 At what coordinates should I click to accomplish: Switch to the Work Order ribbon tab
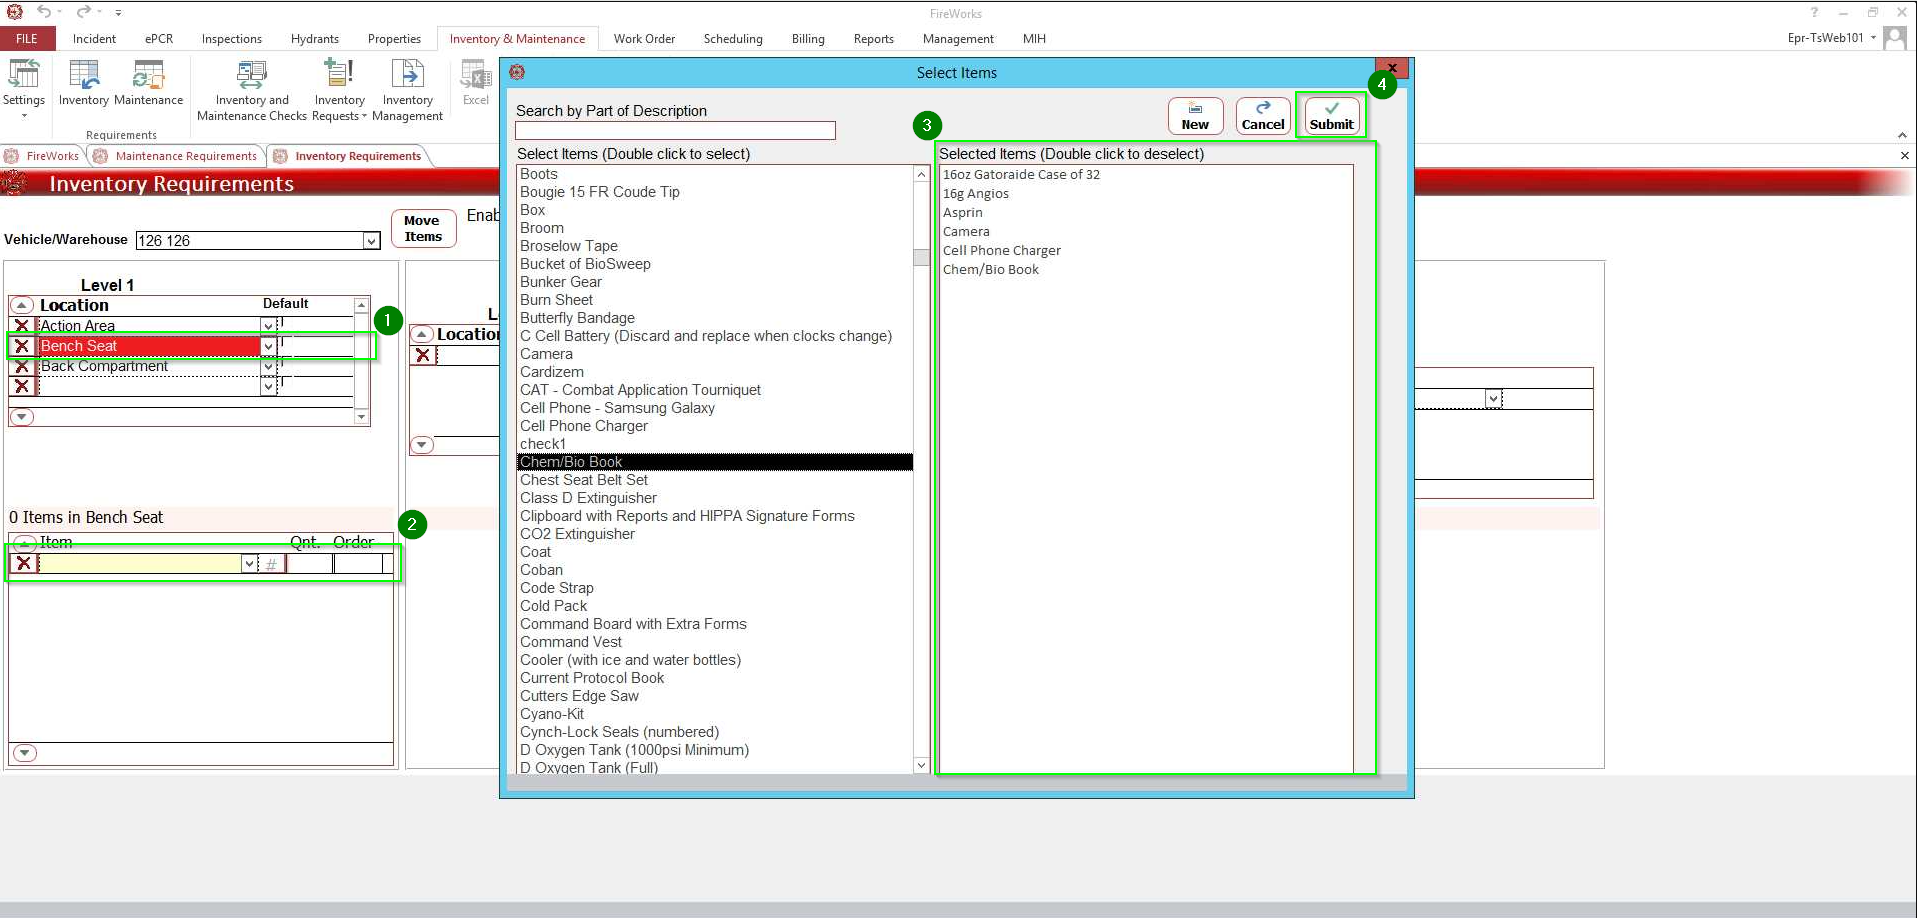coord(644,39)
